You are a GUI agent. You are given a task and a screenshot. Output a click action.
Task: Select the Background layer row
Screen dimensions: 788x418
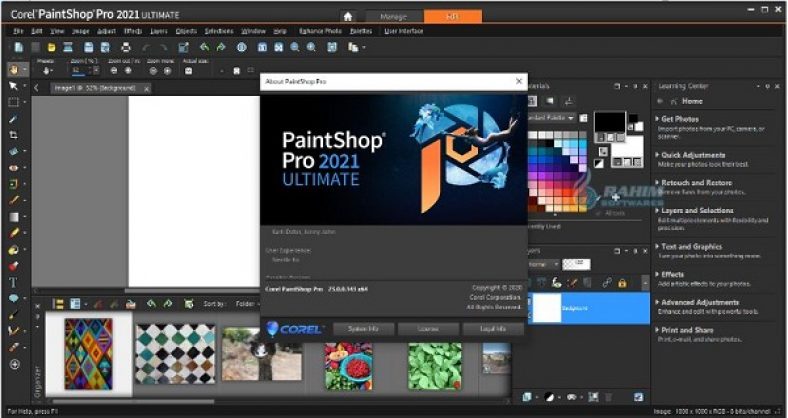pyautogui.click(x=588, y=308)
